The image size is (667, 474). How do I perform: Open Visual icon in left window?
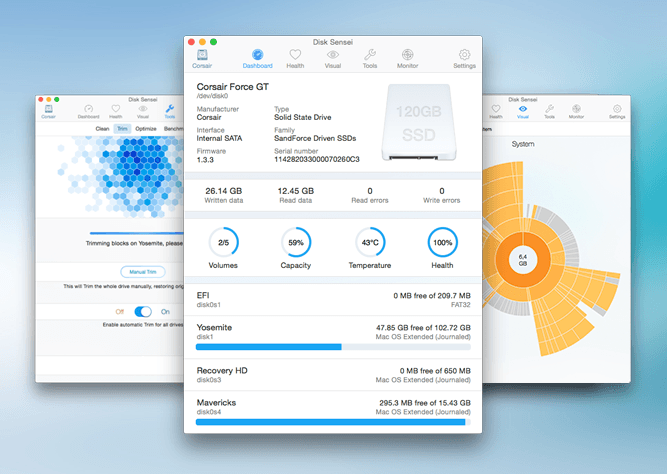coord(143,109)
